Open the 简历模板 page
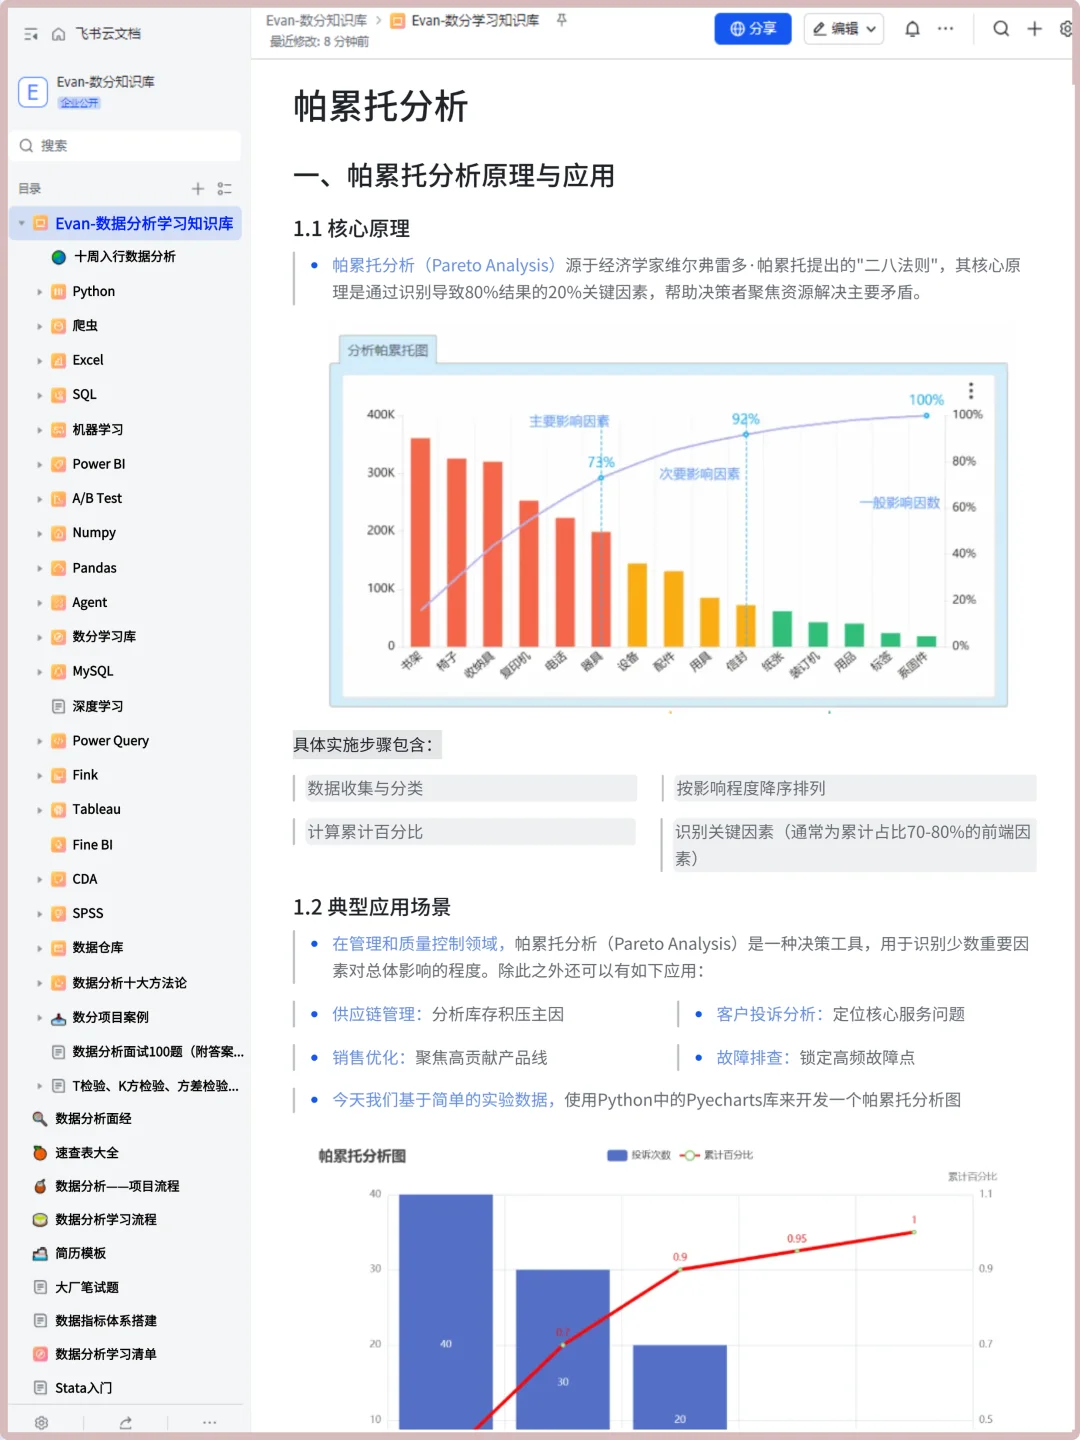Screen dimensions: 1080x1440 pos(80,1254)
